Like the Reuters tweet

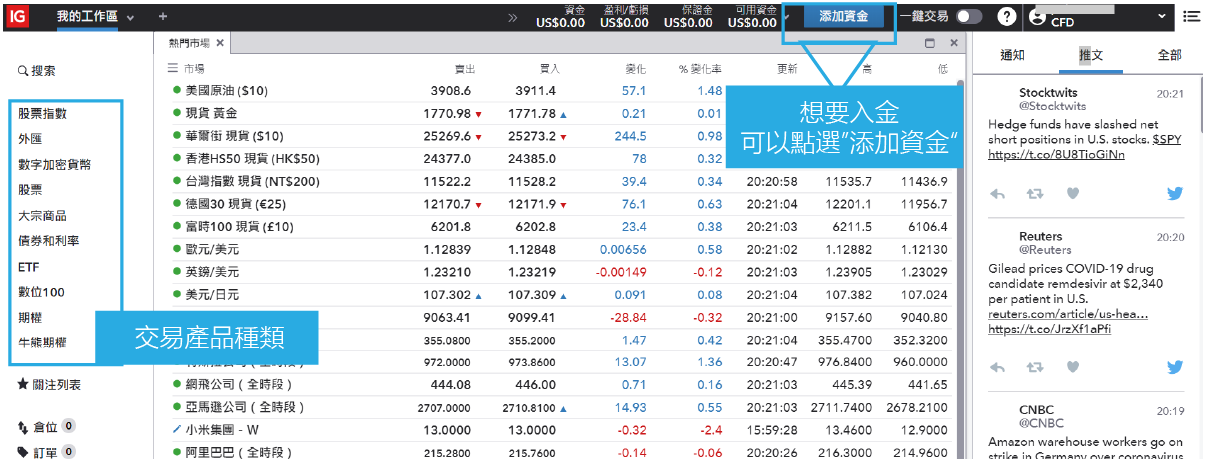1072,367
